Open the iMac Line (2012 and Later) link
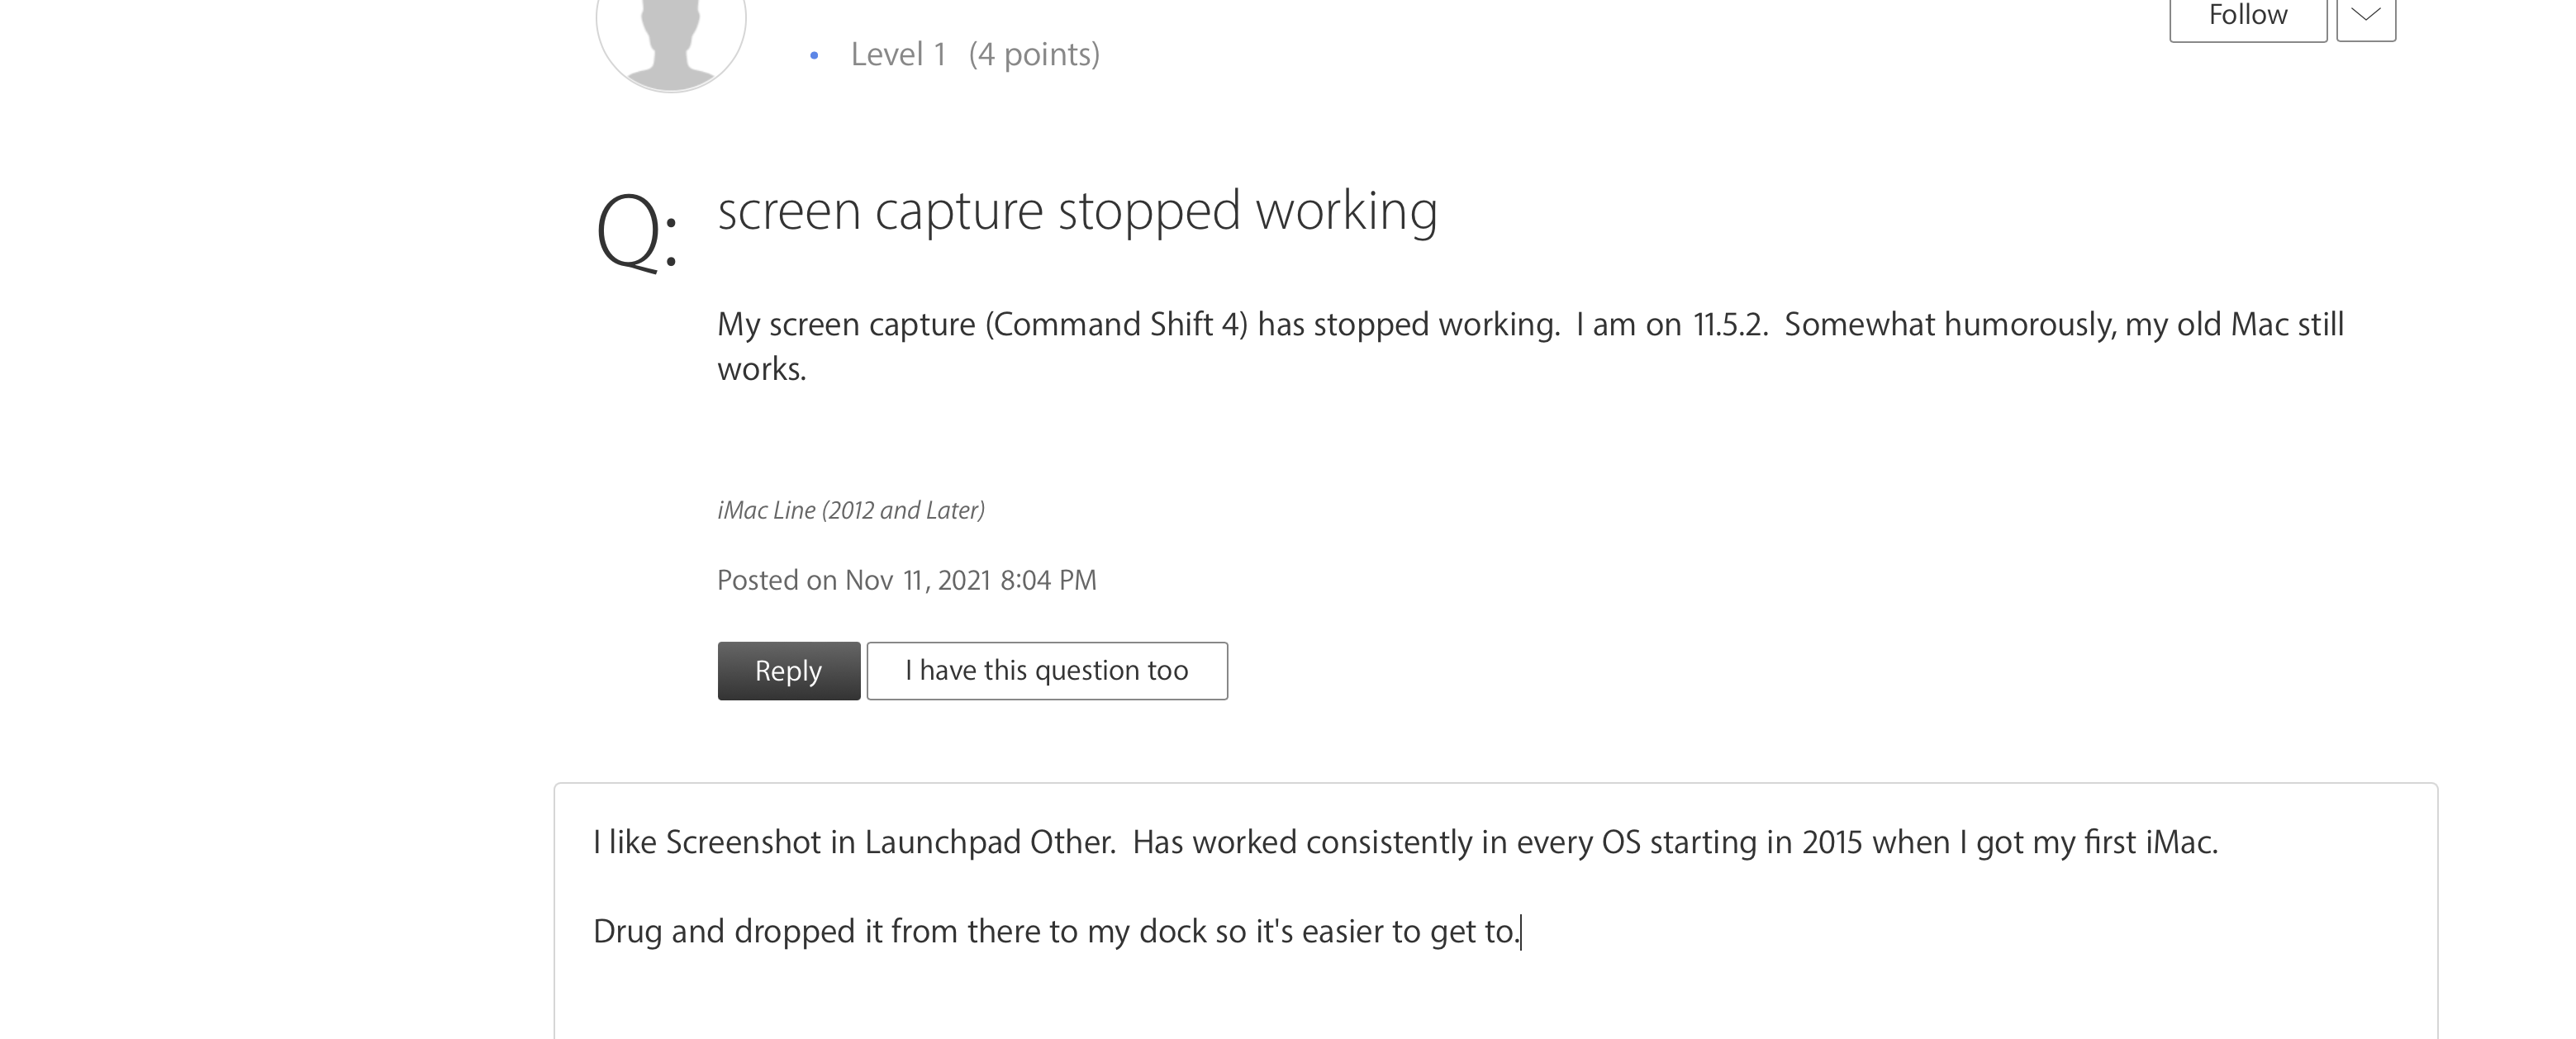 coord(850,510)
